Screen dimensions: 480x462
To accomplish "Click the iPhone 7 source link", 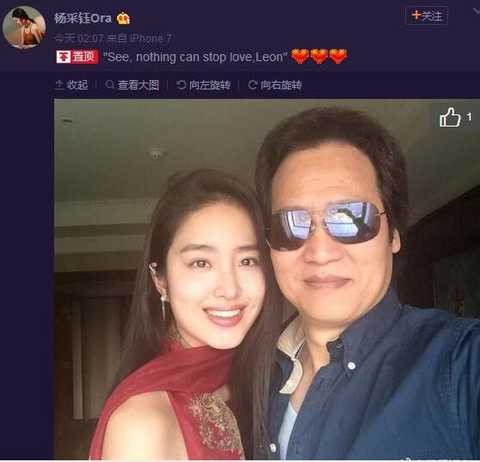I will tap(151, 39).
